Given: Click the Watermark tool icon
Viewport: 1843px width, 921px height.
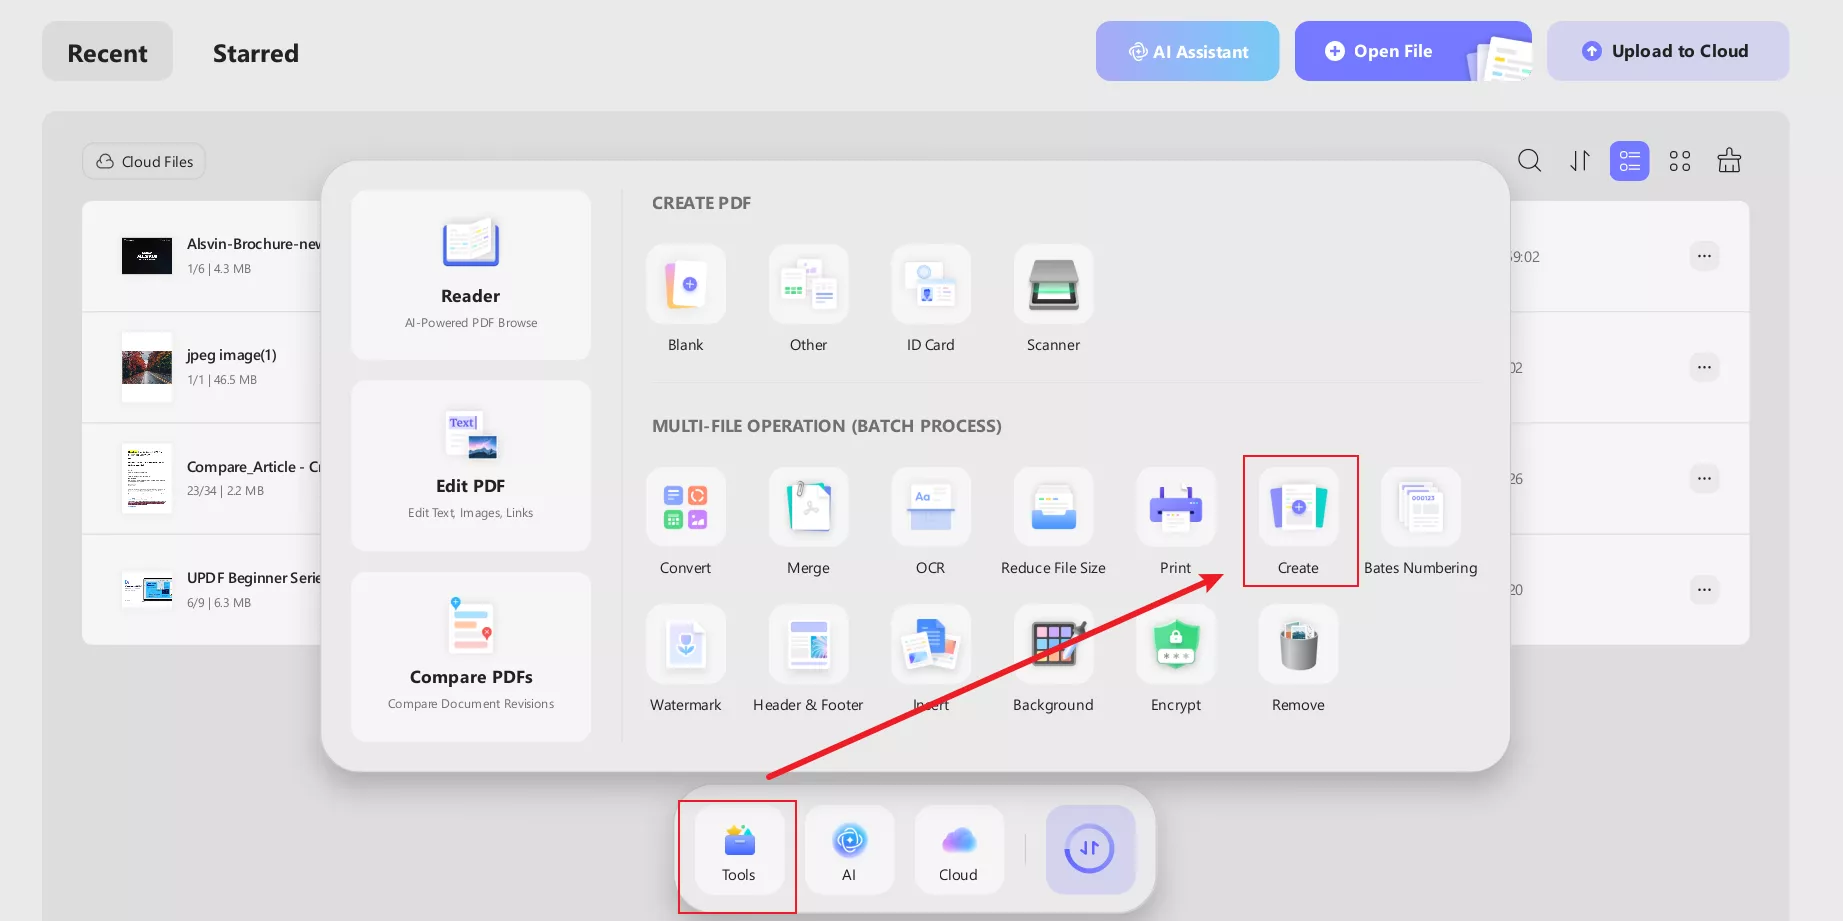Looking at the screenshot, I should coord(685,644).
